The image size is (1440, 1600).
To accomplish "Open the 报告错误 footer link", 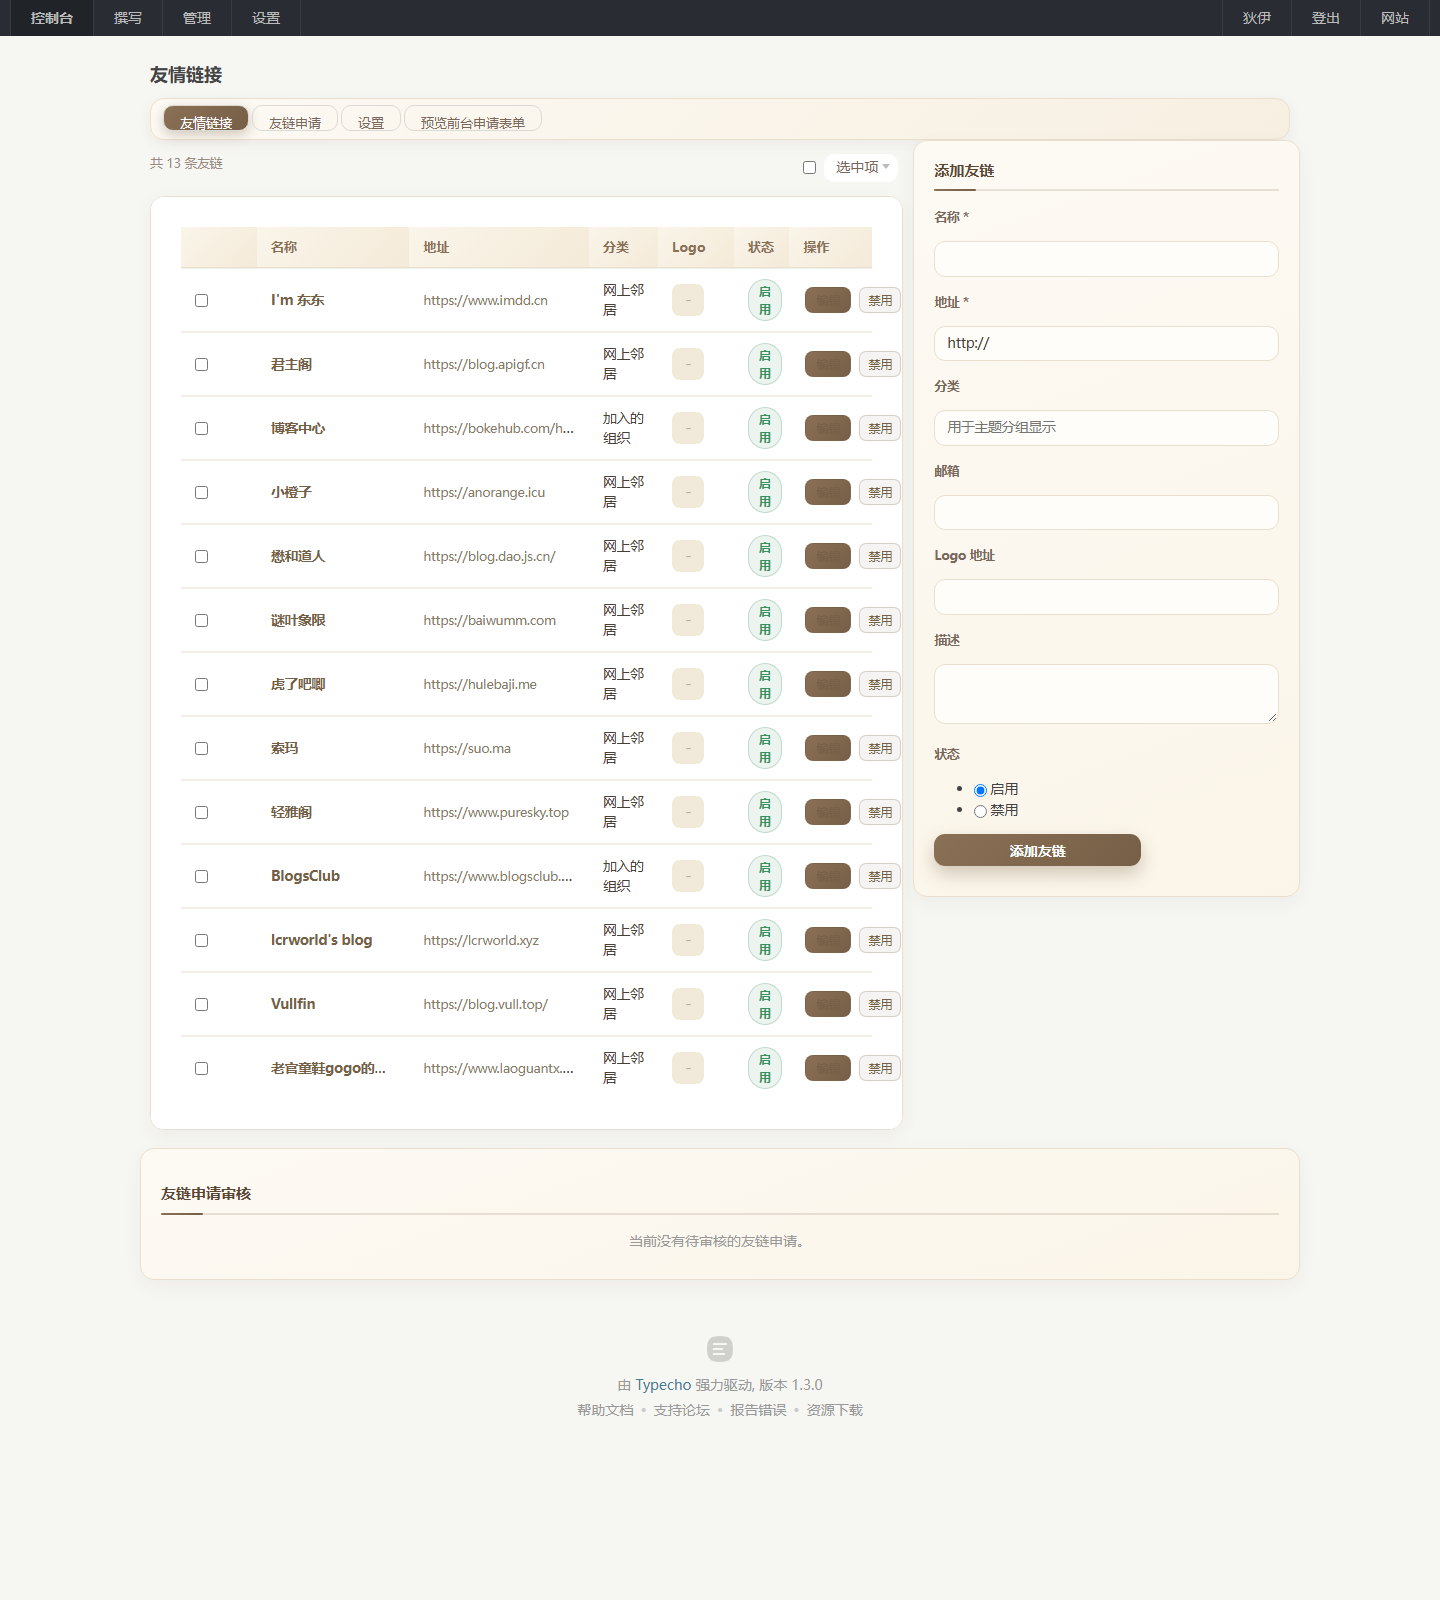I will pyautogui.click(x=758, y=1410).
